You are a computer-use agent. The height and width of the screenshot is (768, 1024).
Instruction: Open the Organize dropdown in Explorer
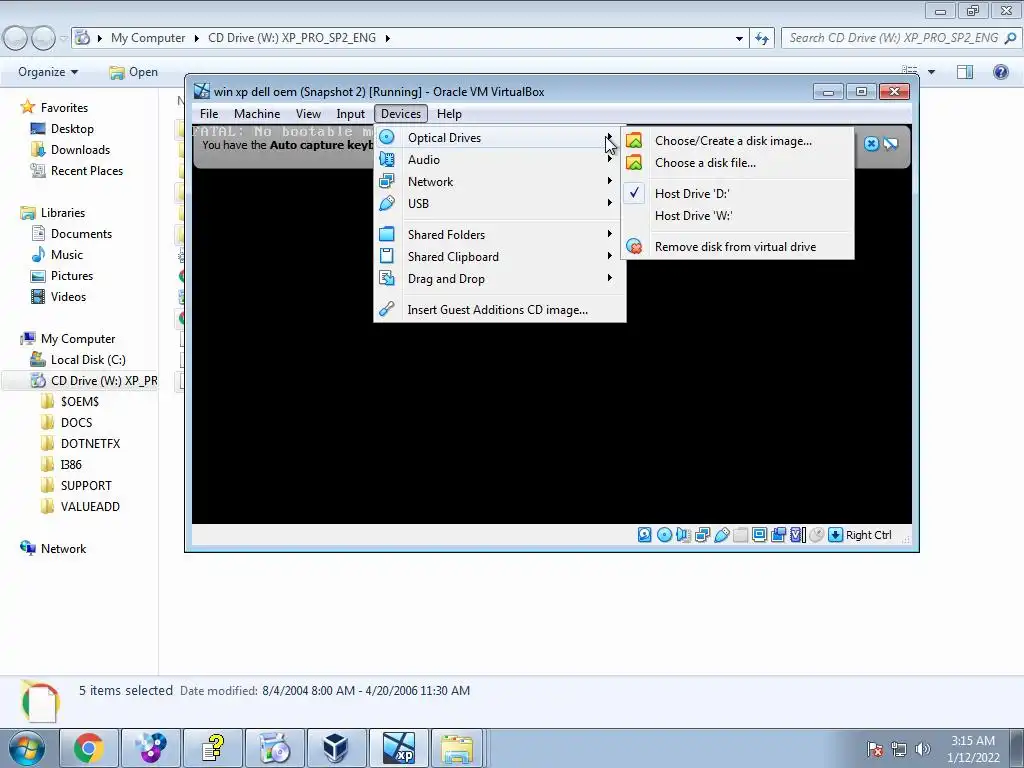coord(48,72)
